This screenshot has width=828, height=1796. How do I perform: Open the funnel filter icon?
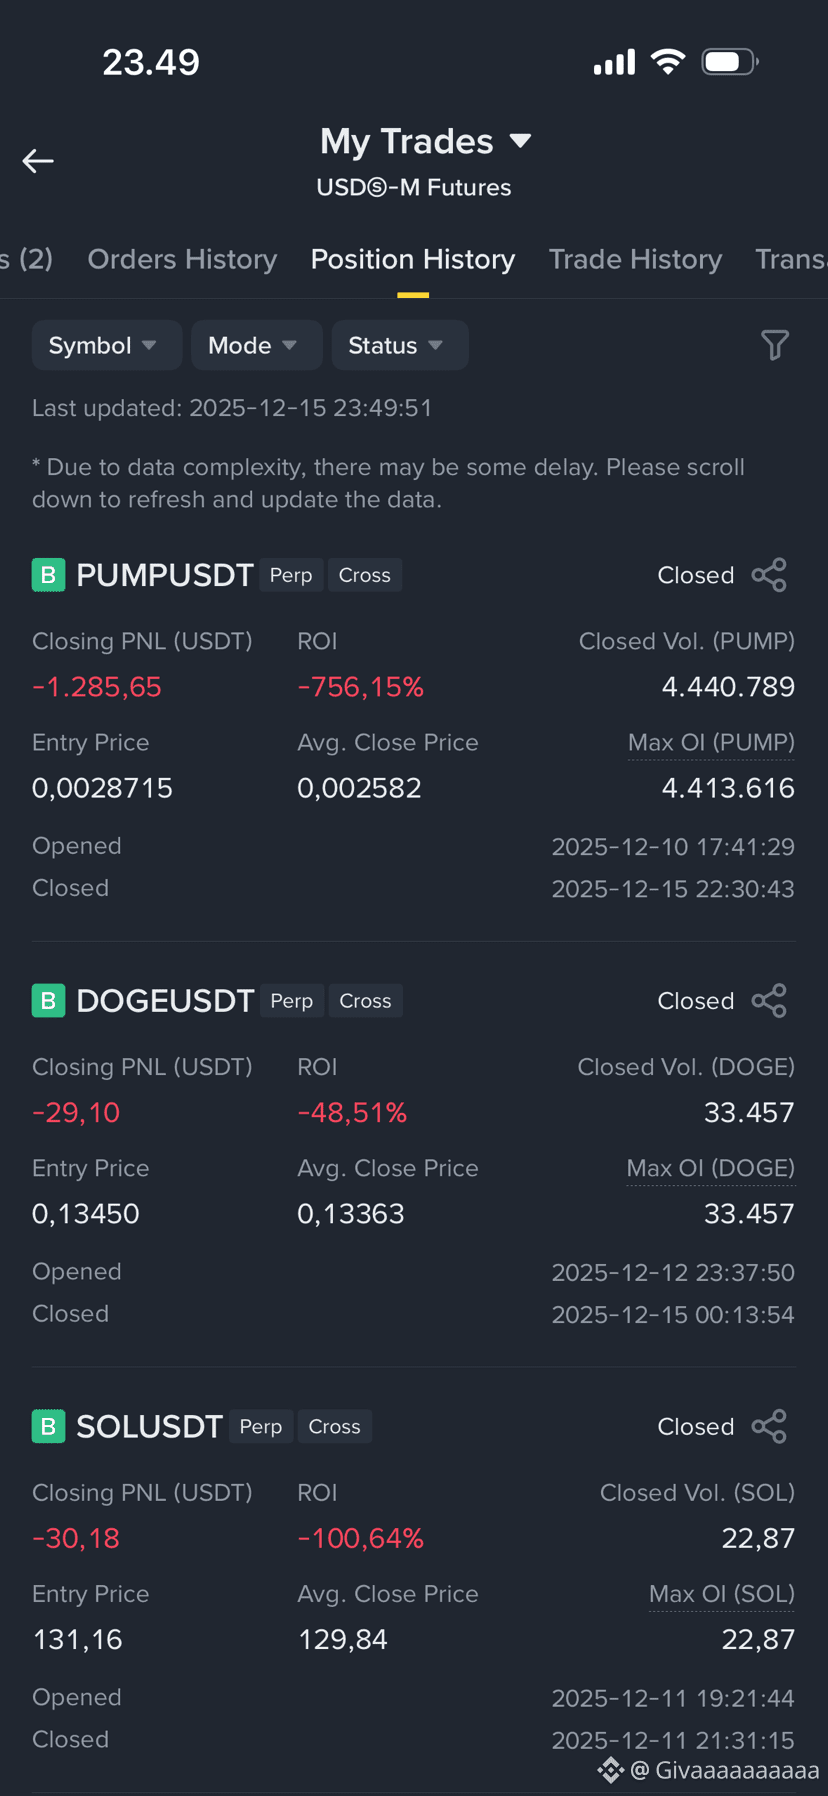(x=775, y=345)
